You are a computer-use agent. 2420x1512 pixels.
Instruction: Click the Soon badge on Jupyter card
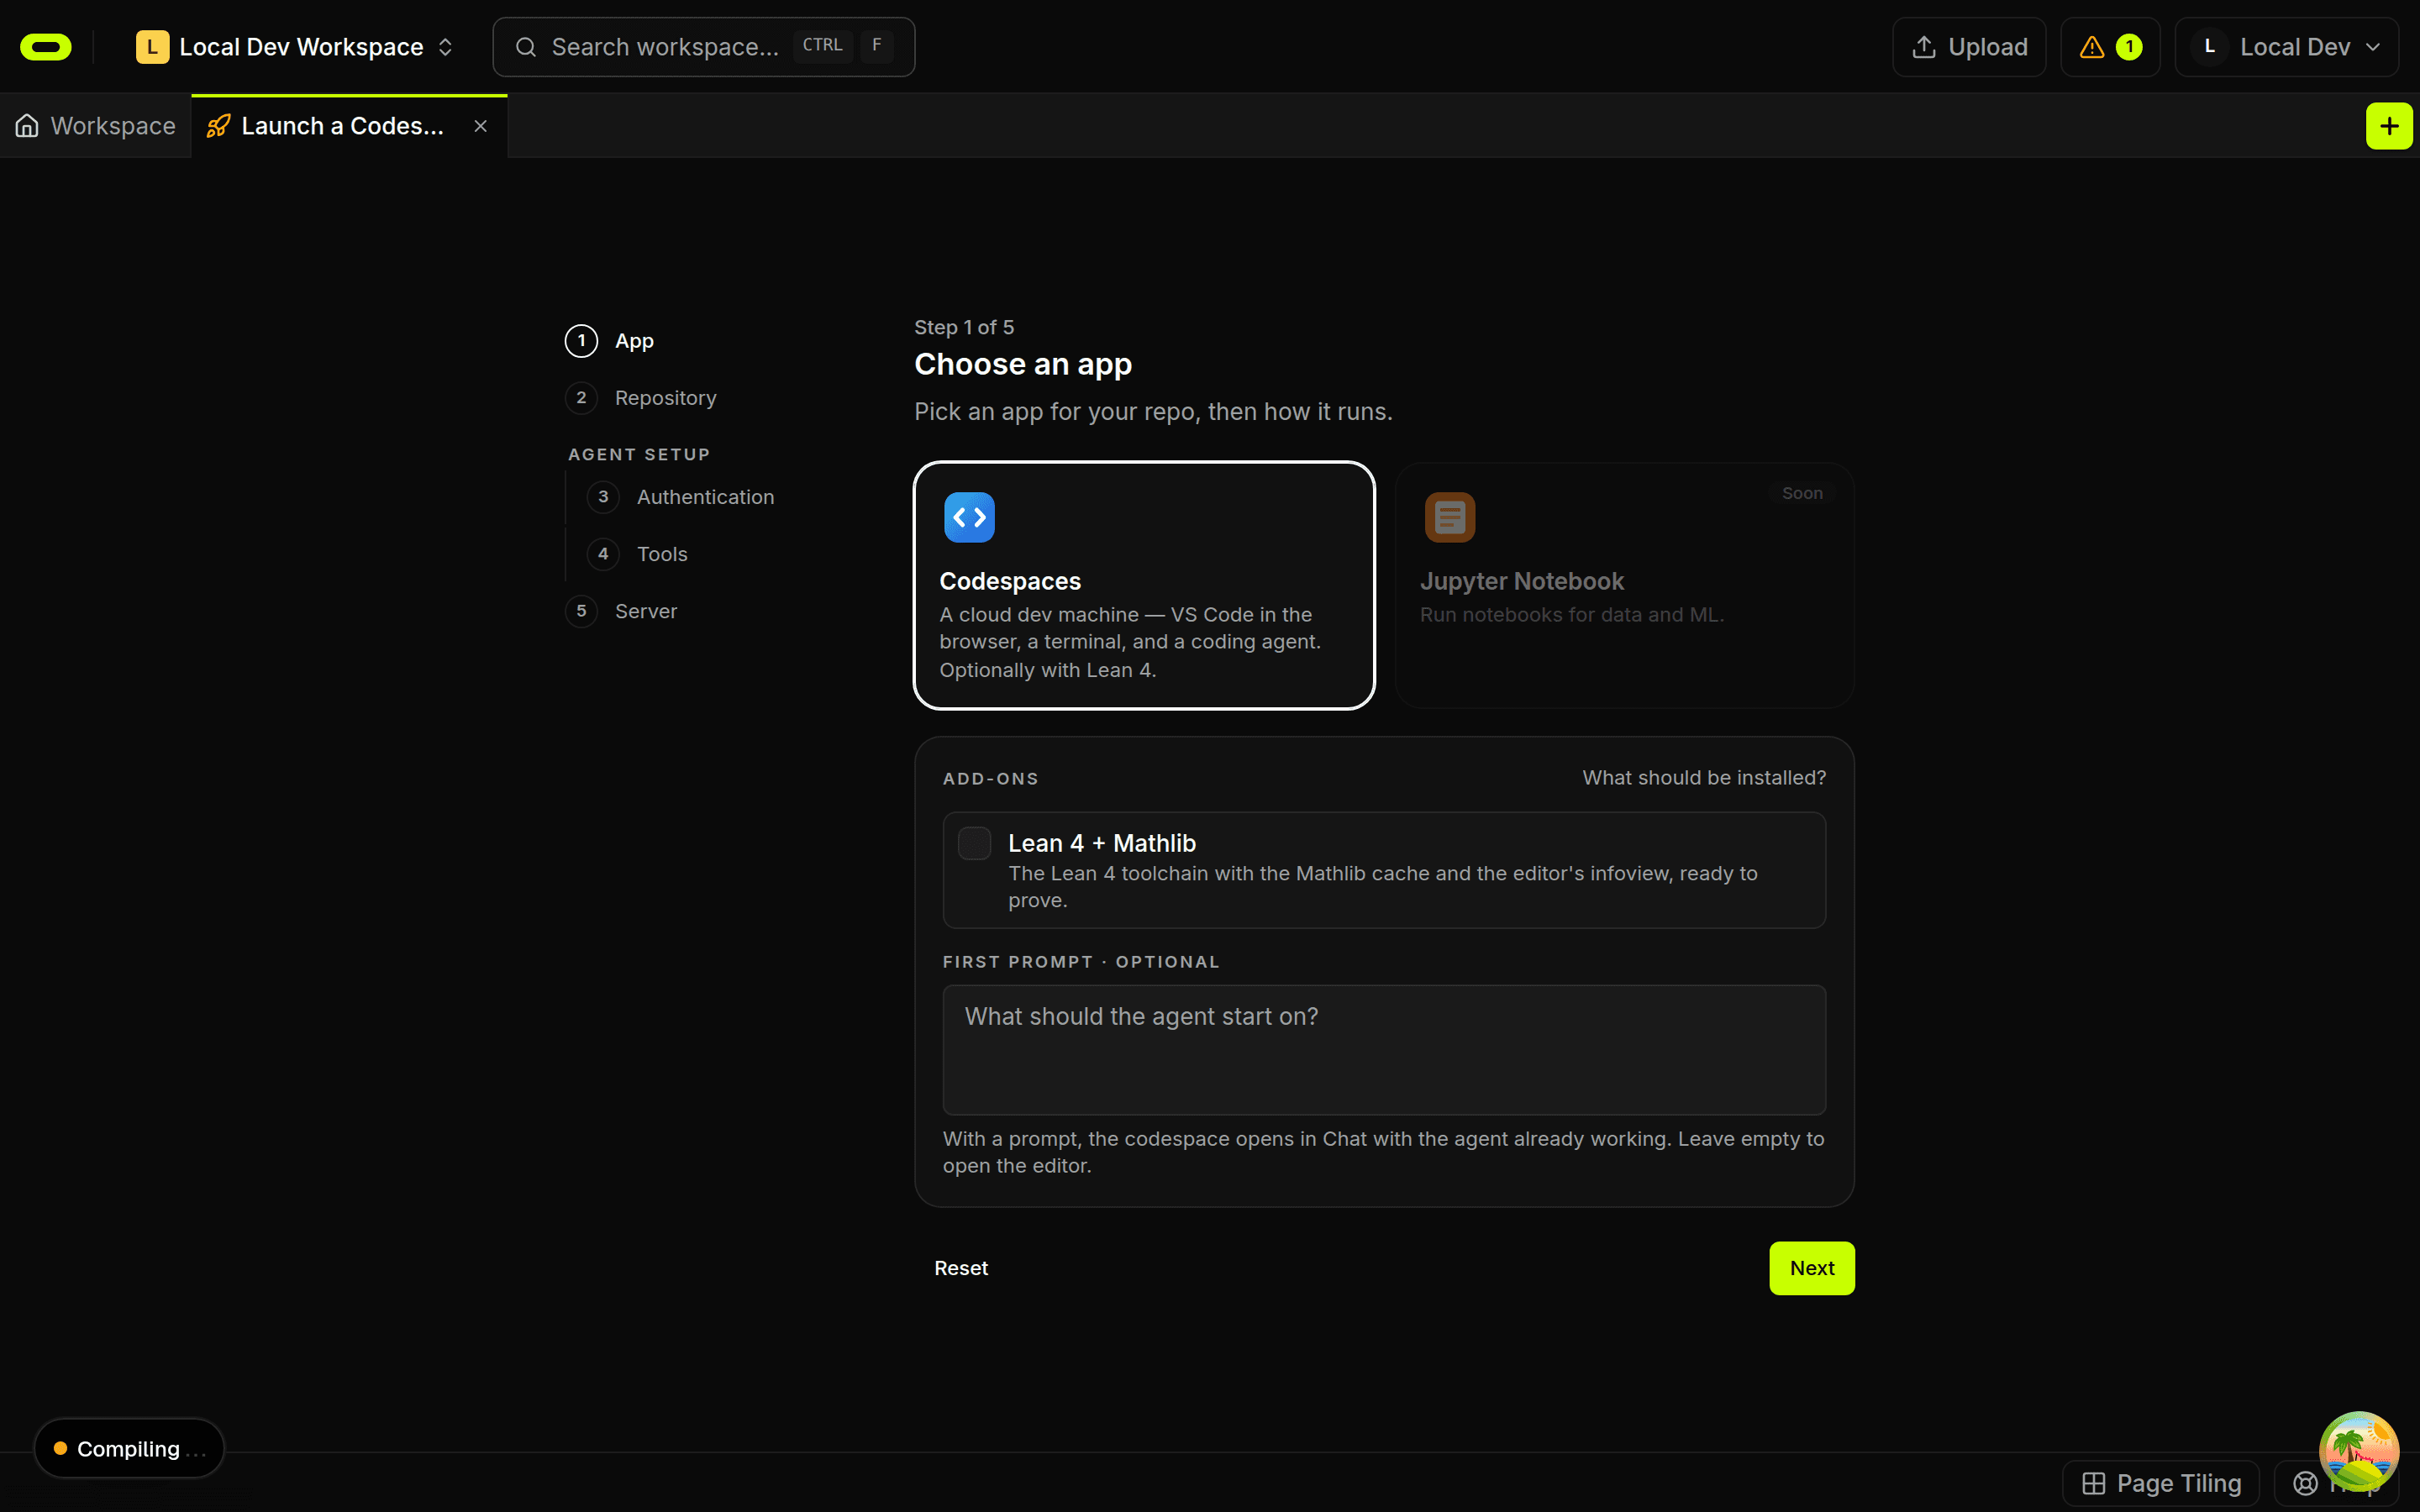pos(1802,493)
